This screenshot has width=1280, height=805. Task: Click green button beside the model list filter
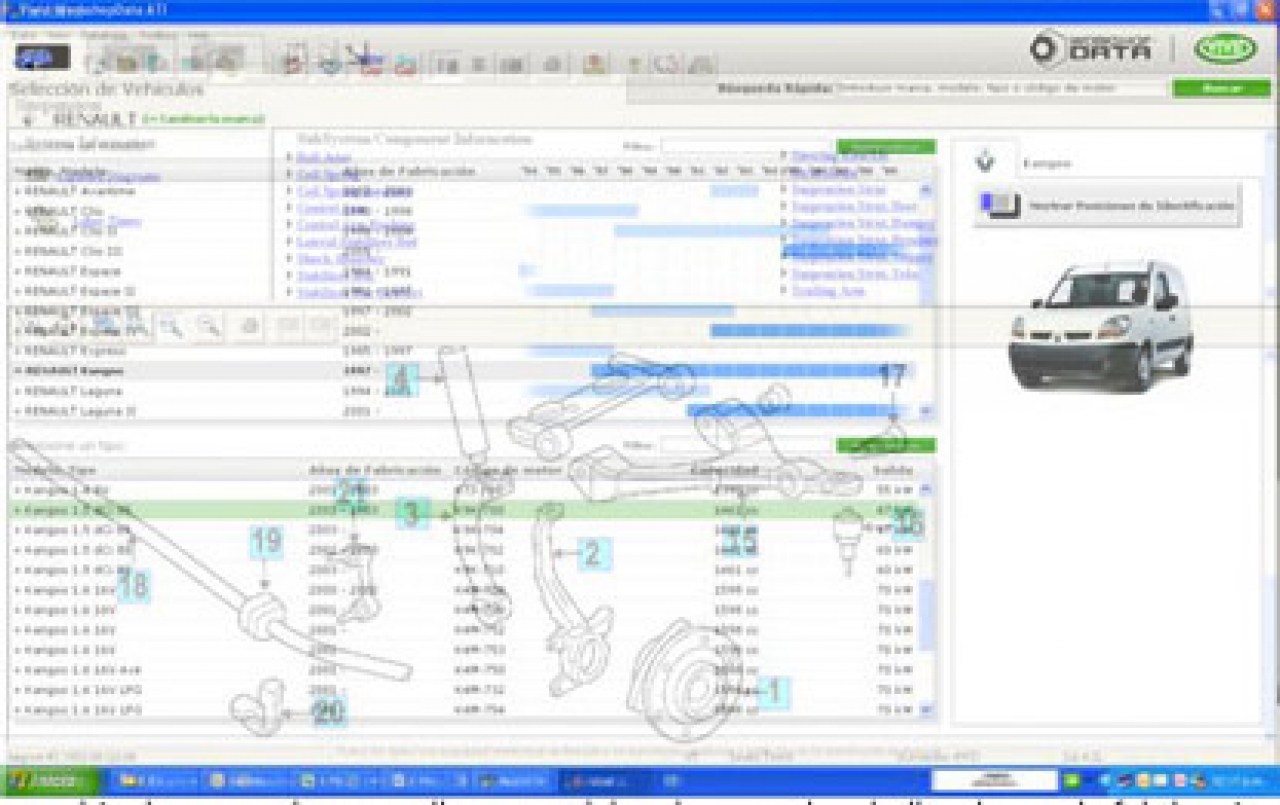[886, 146]
